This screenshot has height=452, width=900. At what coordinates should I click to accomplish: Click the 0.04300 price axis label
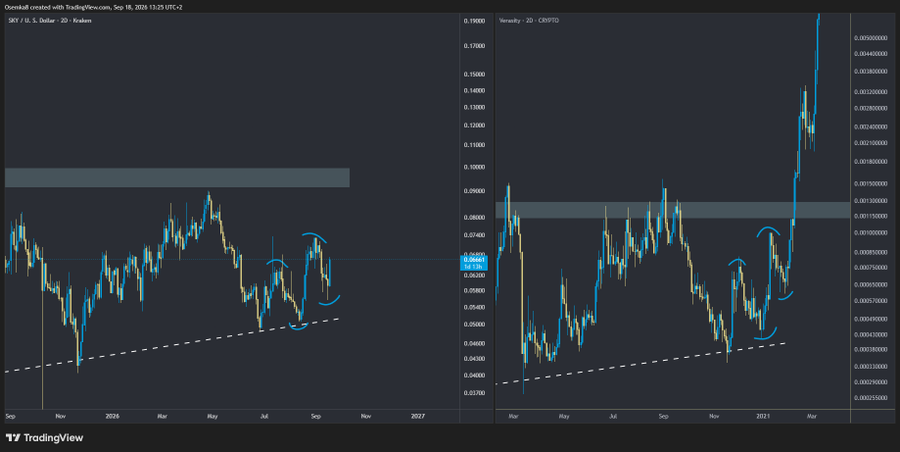[474, 359]
